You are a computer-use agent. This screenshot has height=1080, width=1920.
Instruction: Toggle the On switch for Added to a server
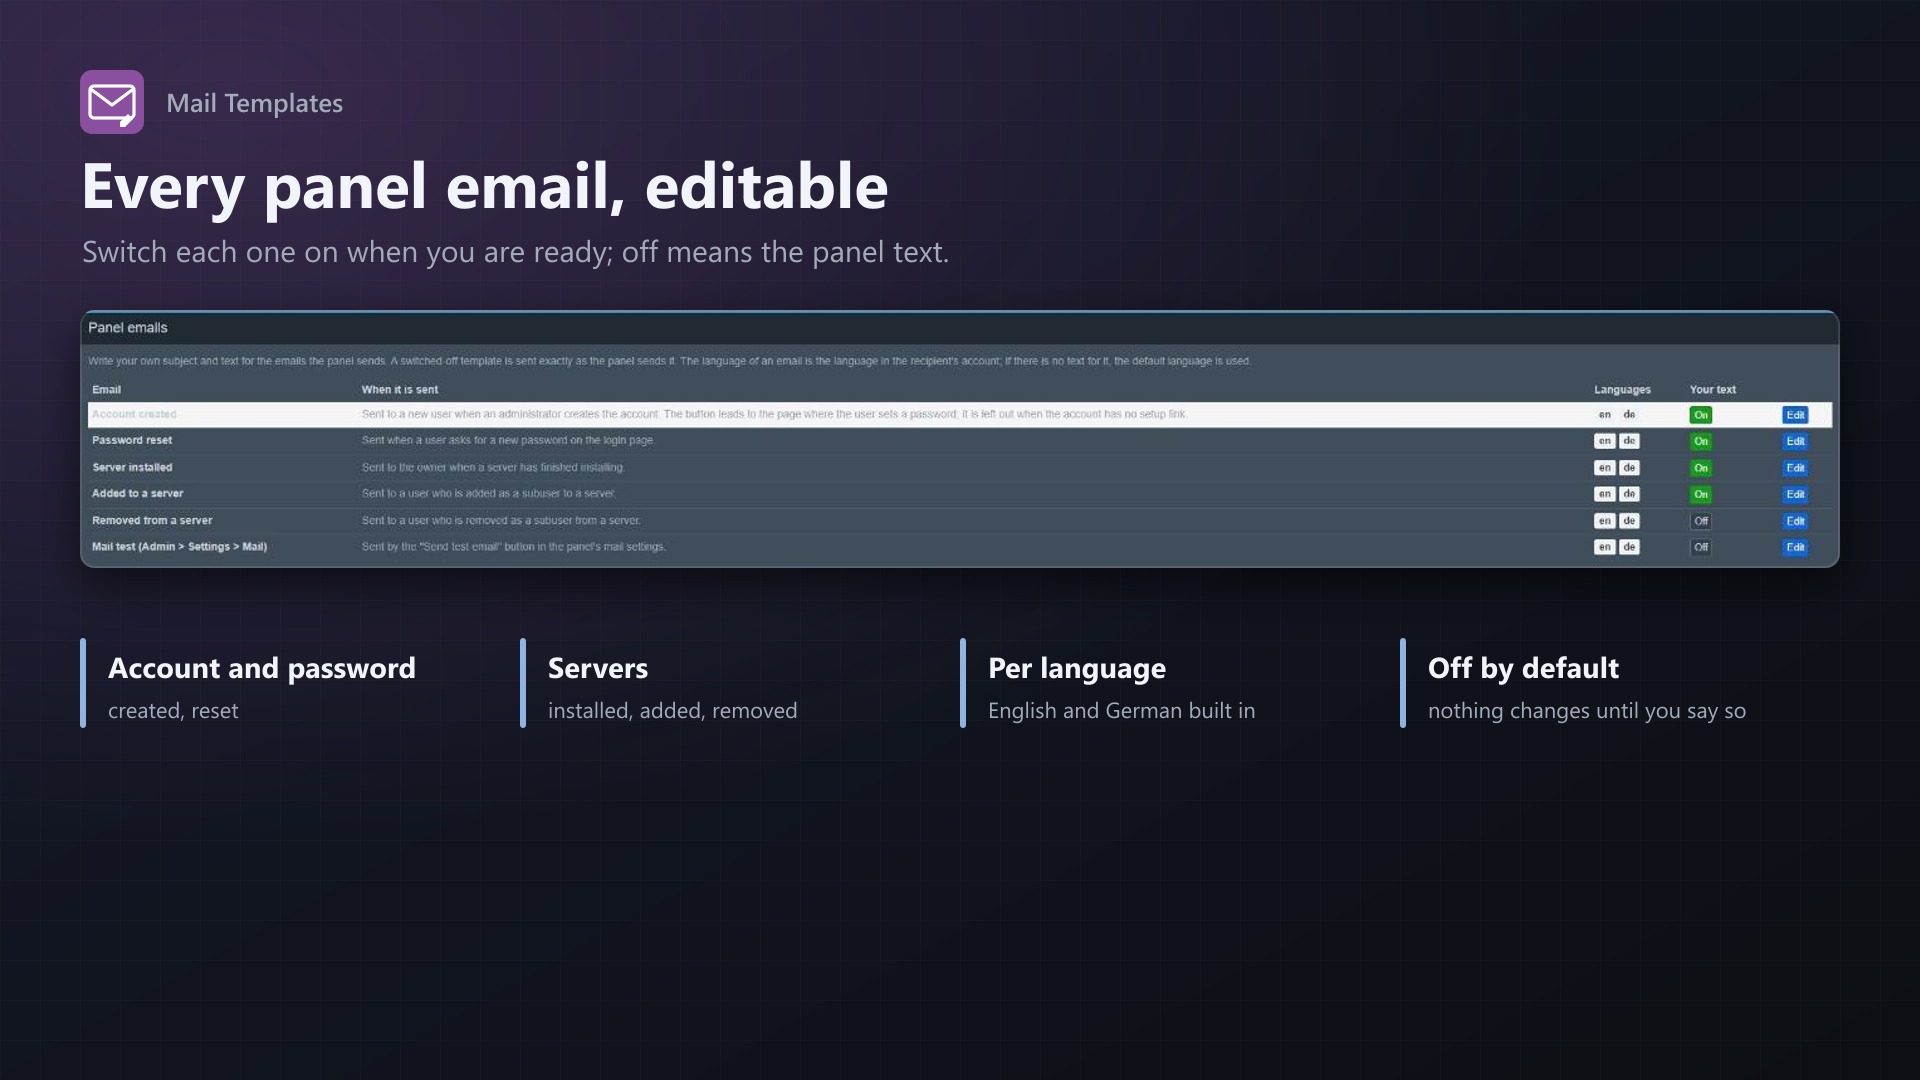click(x=1700, y=494)
